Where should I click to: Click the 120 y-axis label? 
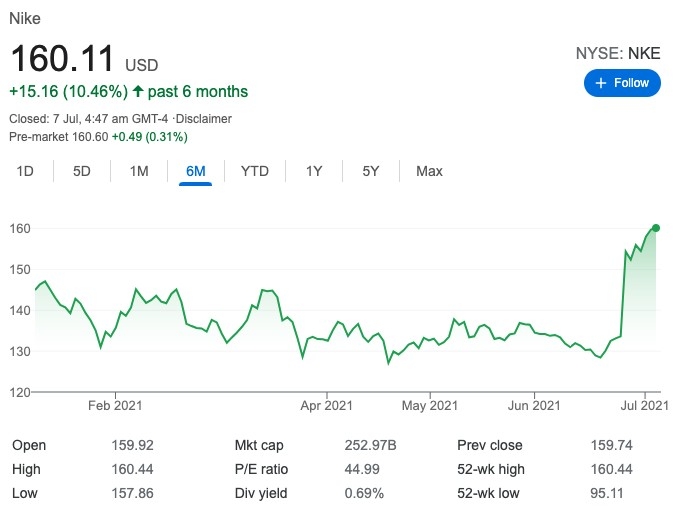20,392
